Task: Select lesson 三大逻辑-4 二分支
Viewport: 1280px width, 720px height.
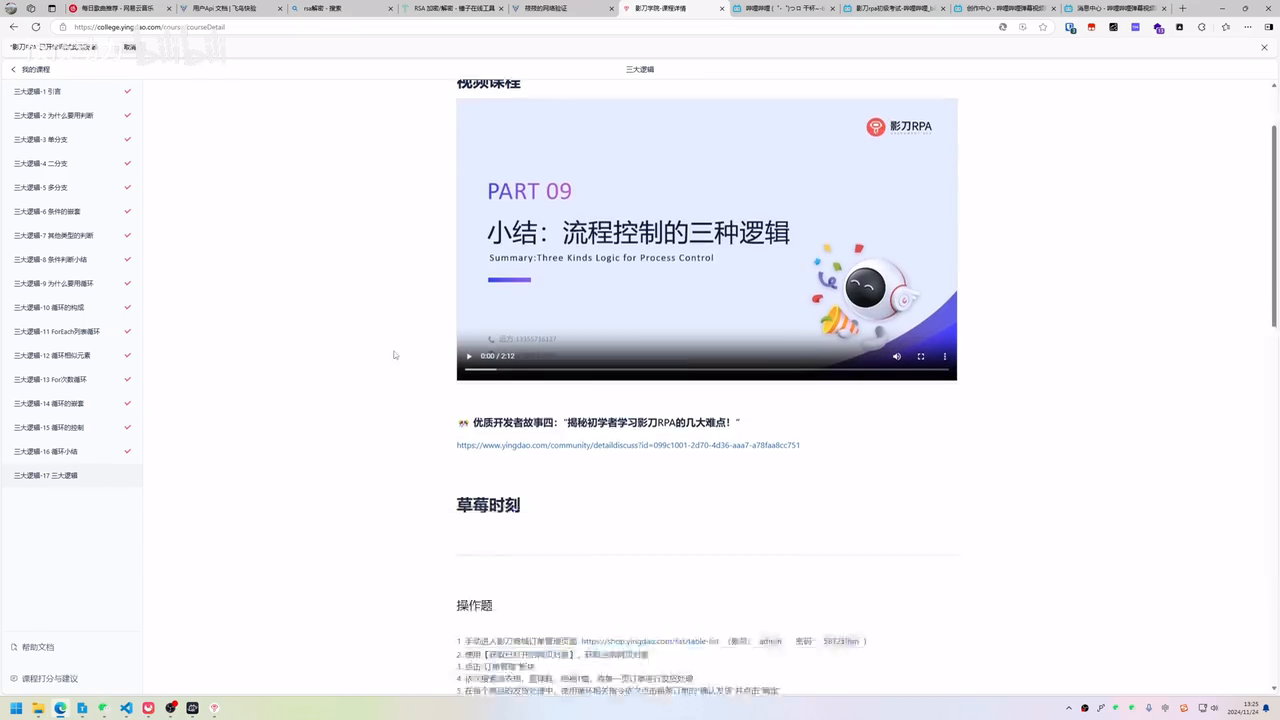Action: 71,163
